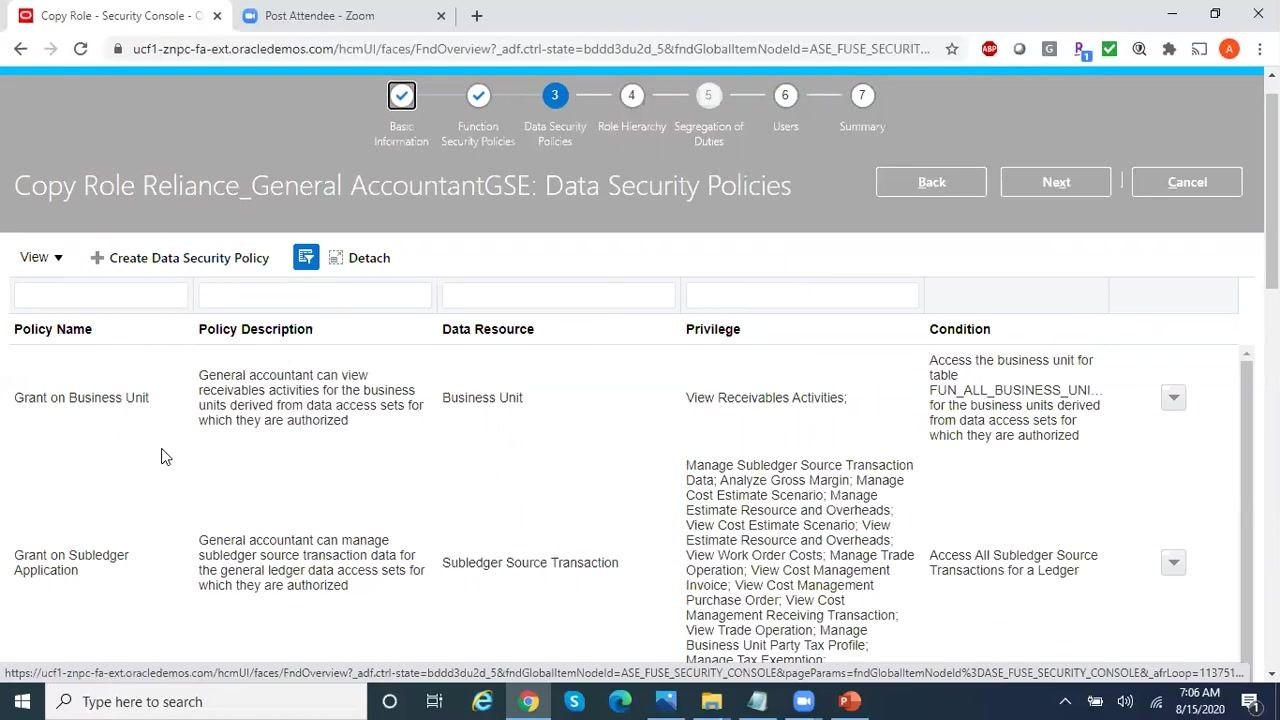
Task: Go back in browser history
Action: tap(21, 48)
